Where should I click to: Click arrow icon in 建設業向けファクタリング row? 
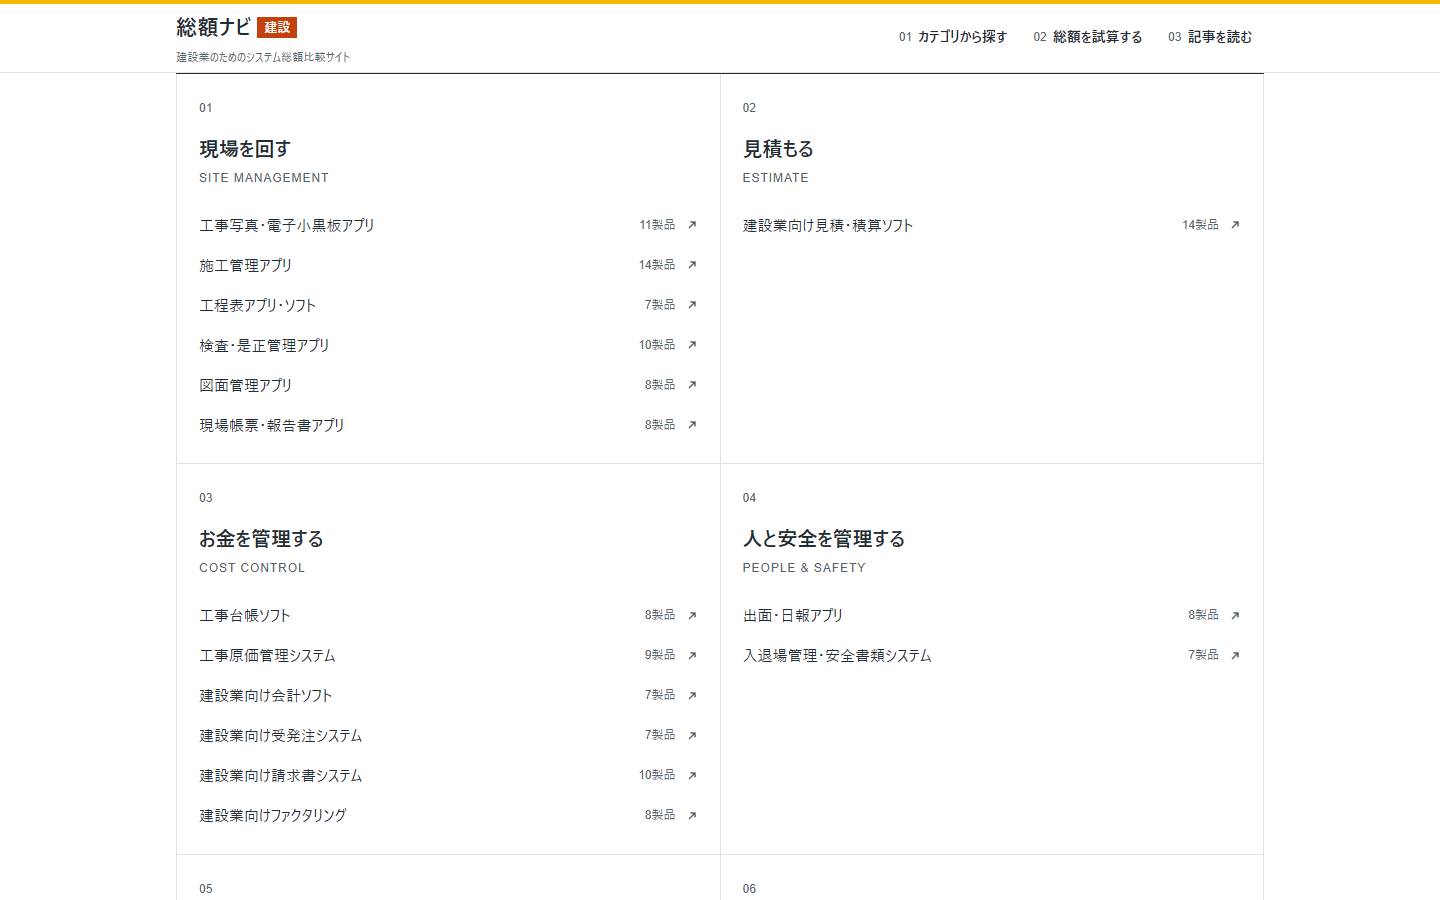(692, 815)
